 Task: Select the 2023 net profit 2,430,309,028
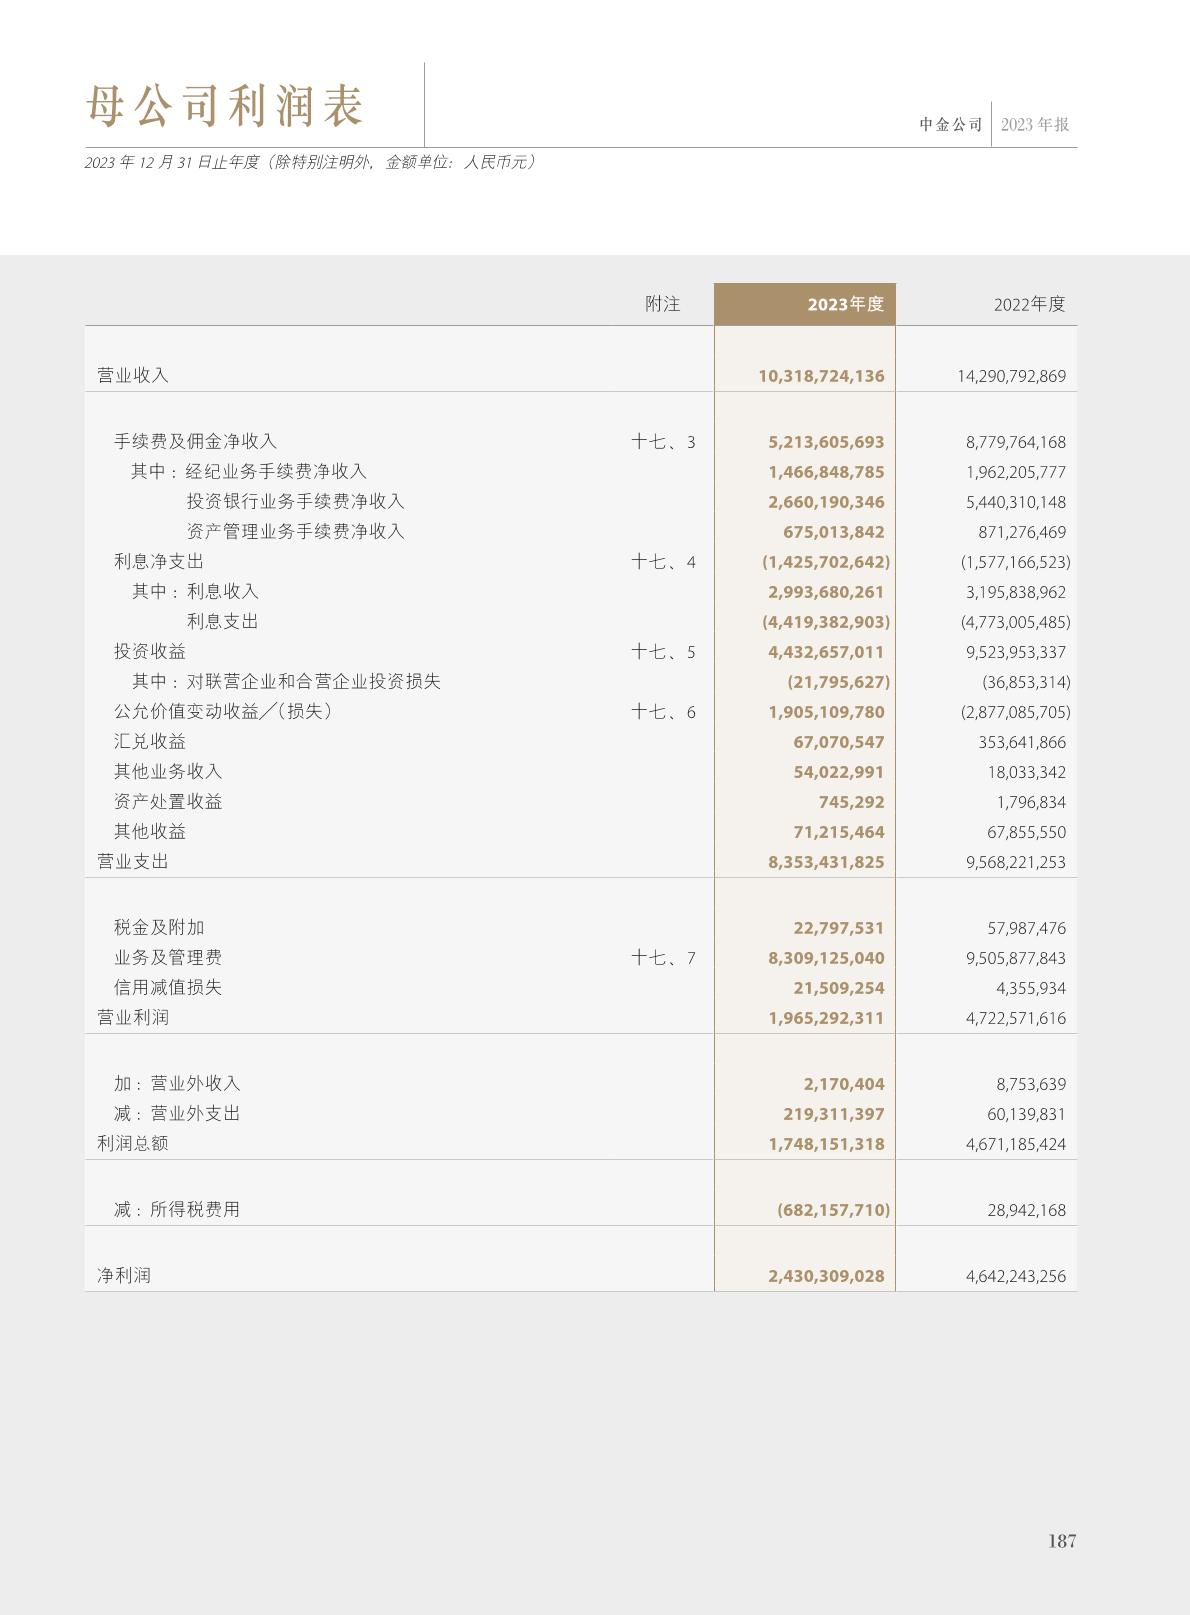point(826,1276)
